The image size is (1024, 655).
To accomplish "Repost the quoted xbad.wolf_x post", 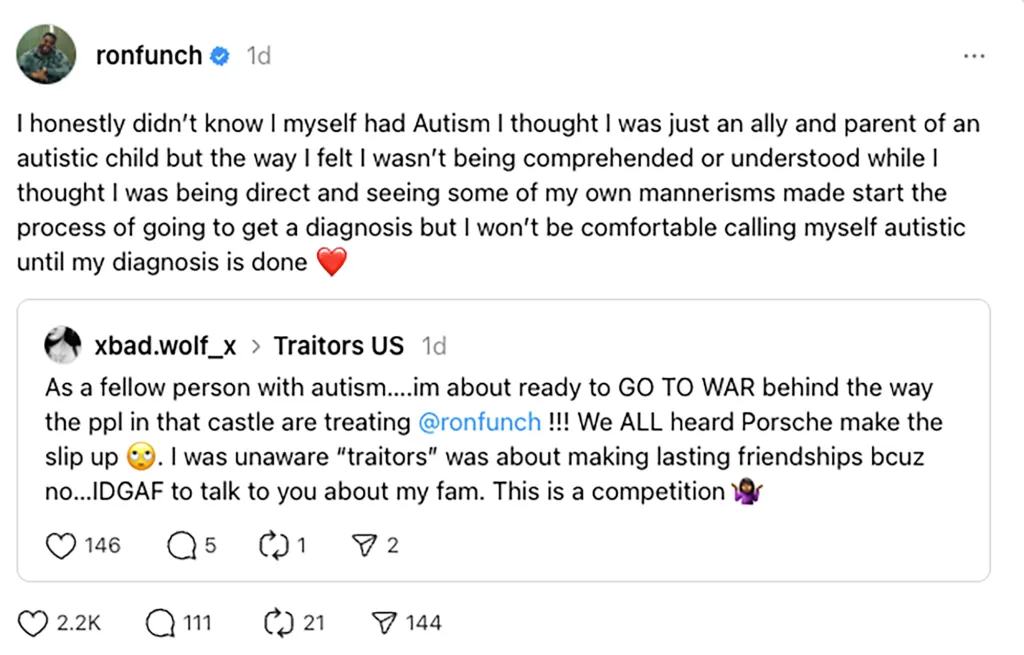I will tap(272, 545).
